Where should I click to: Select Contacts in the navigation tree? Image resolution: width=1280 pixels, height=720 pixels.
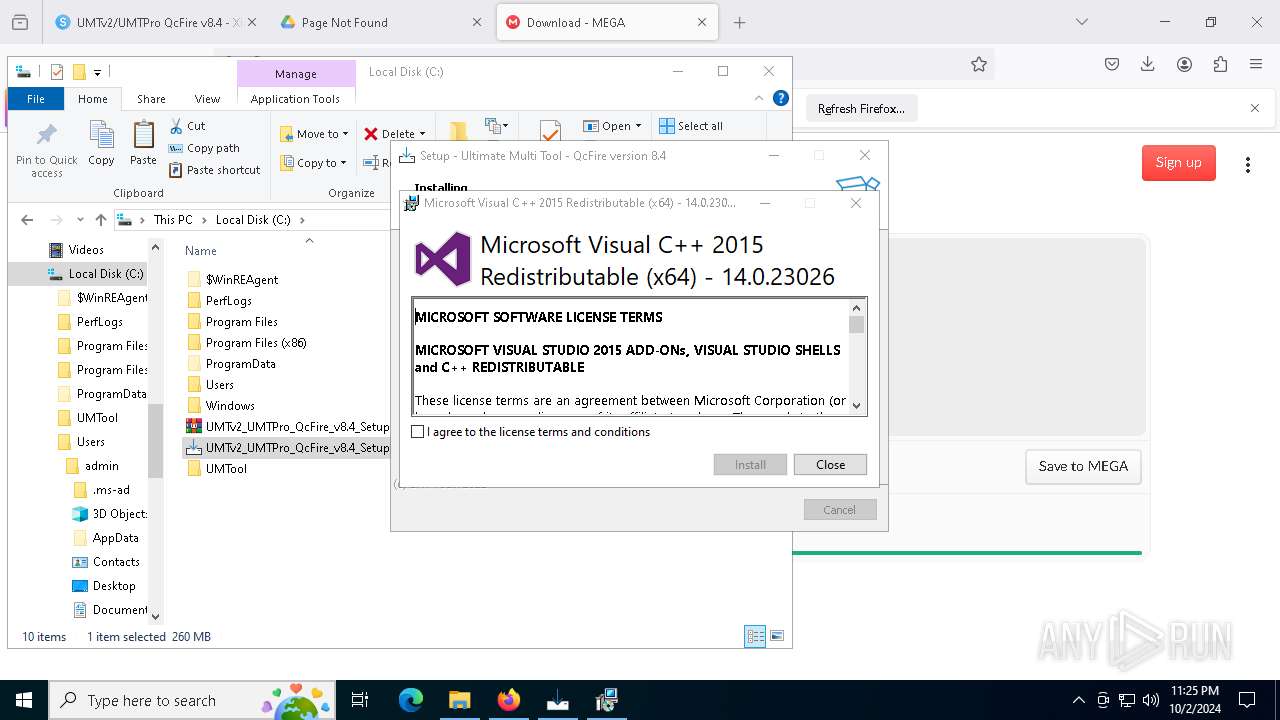coord(116,562)
